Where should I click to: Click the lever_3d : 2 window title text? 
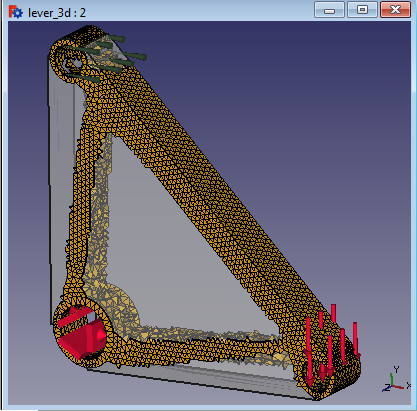pos(57,13)
